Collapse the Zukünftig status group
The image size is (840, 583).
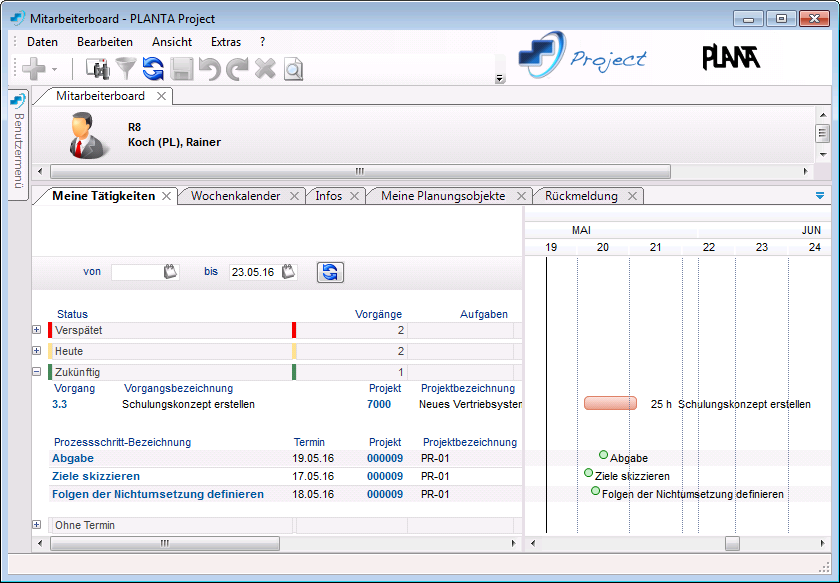pos(37,372)
